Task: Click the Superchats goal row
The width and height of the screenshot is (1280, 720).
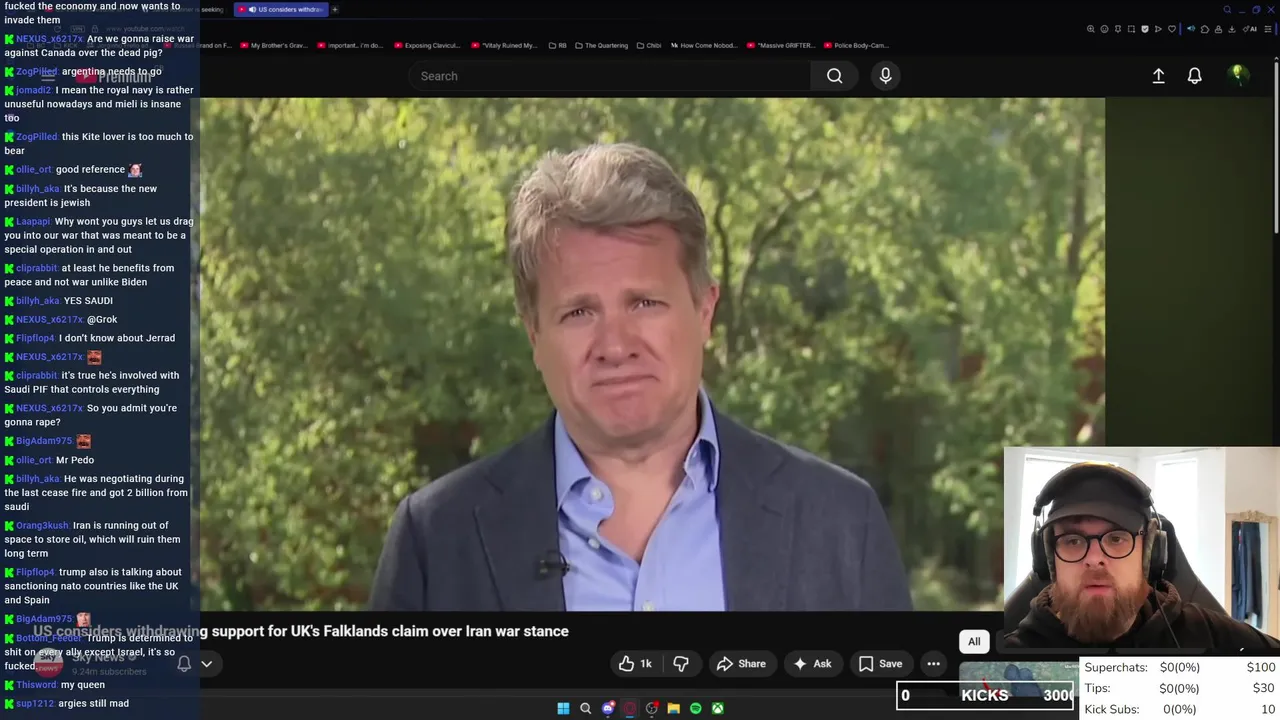Action: coord(1180,667)
